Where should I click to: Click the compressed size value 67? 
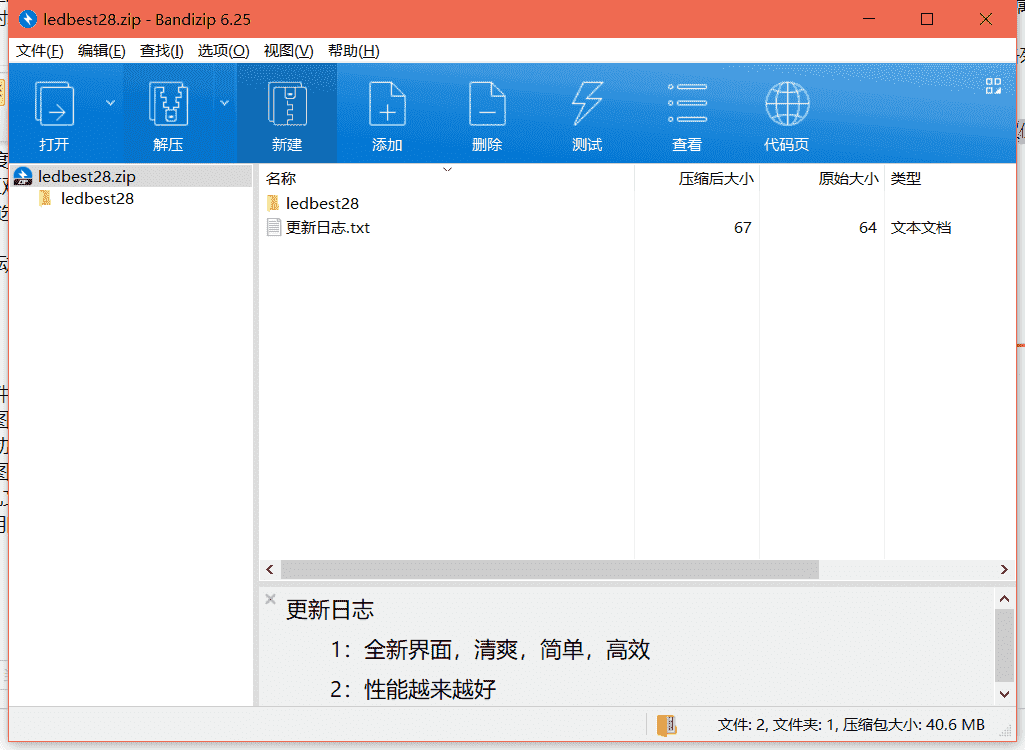point(743,228)
